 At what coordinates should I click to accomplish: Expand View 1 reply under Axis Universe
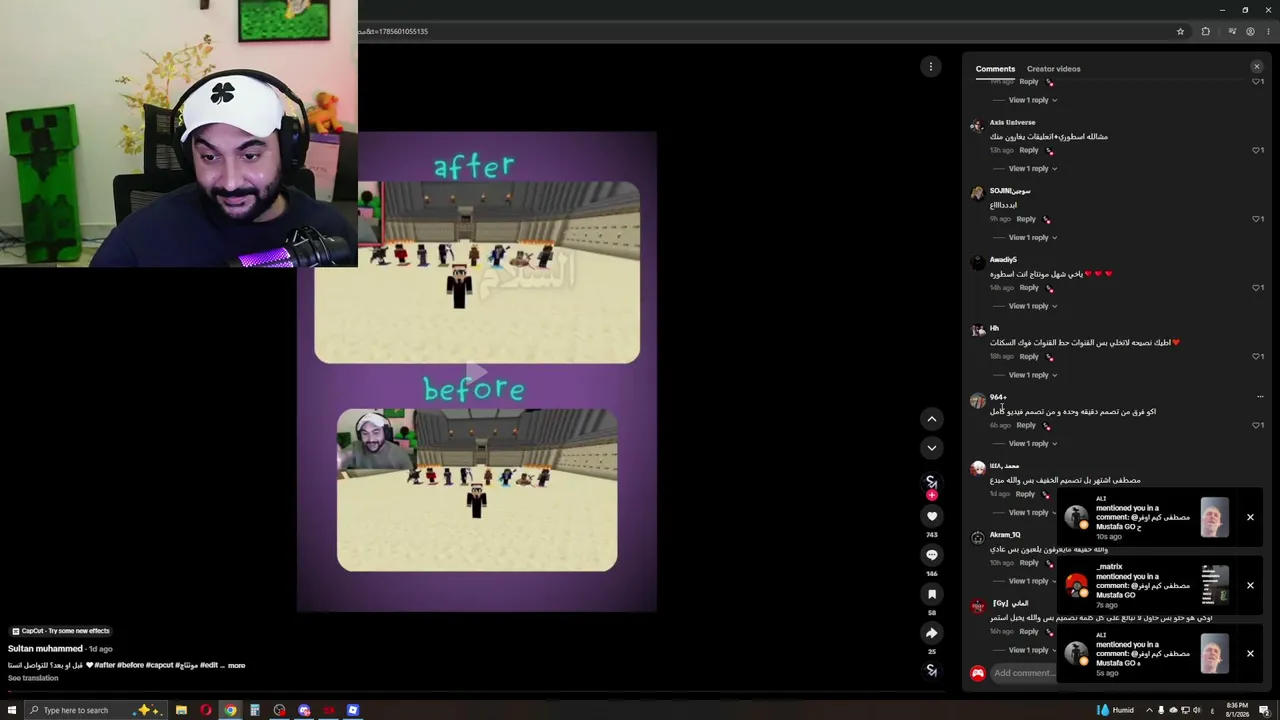(1032, 169)
